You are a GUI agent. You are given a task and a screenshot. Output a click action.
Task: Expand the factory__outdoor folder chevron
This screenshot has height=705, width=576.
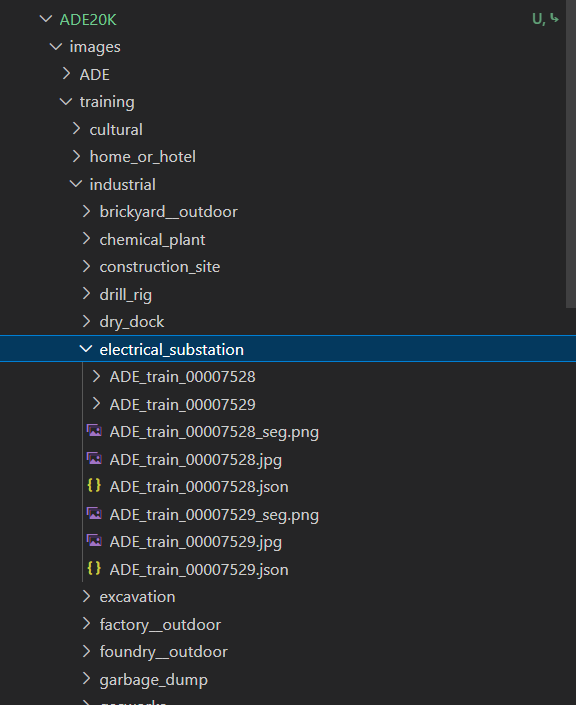click(x=86, y=624)
